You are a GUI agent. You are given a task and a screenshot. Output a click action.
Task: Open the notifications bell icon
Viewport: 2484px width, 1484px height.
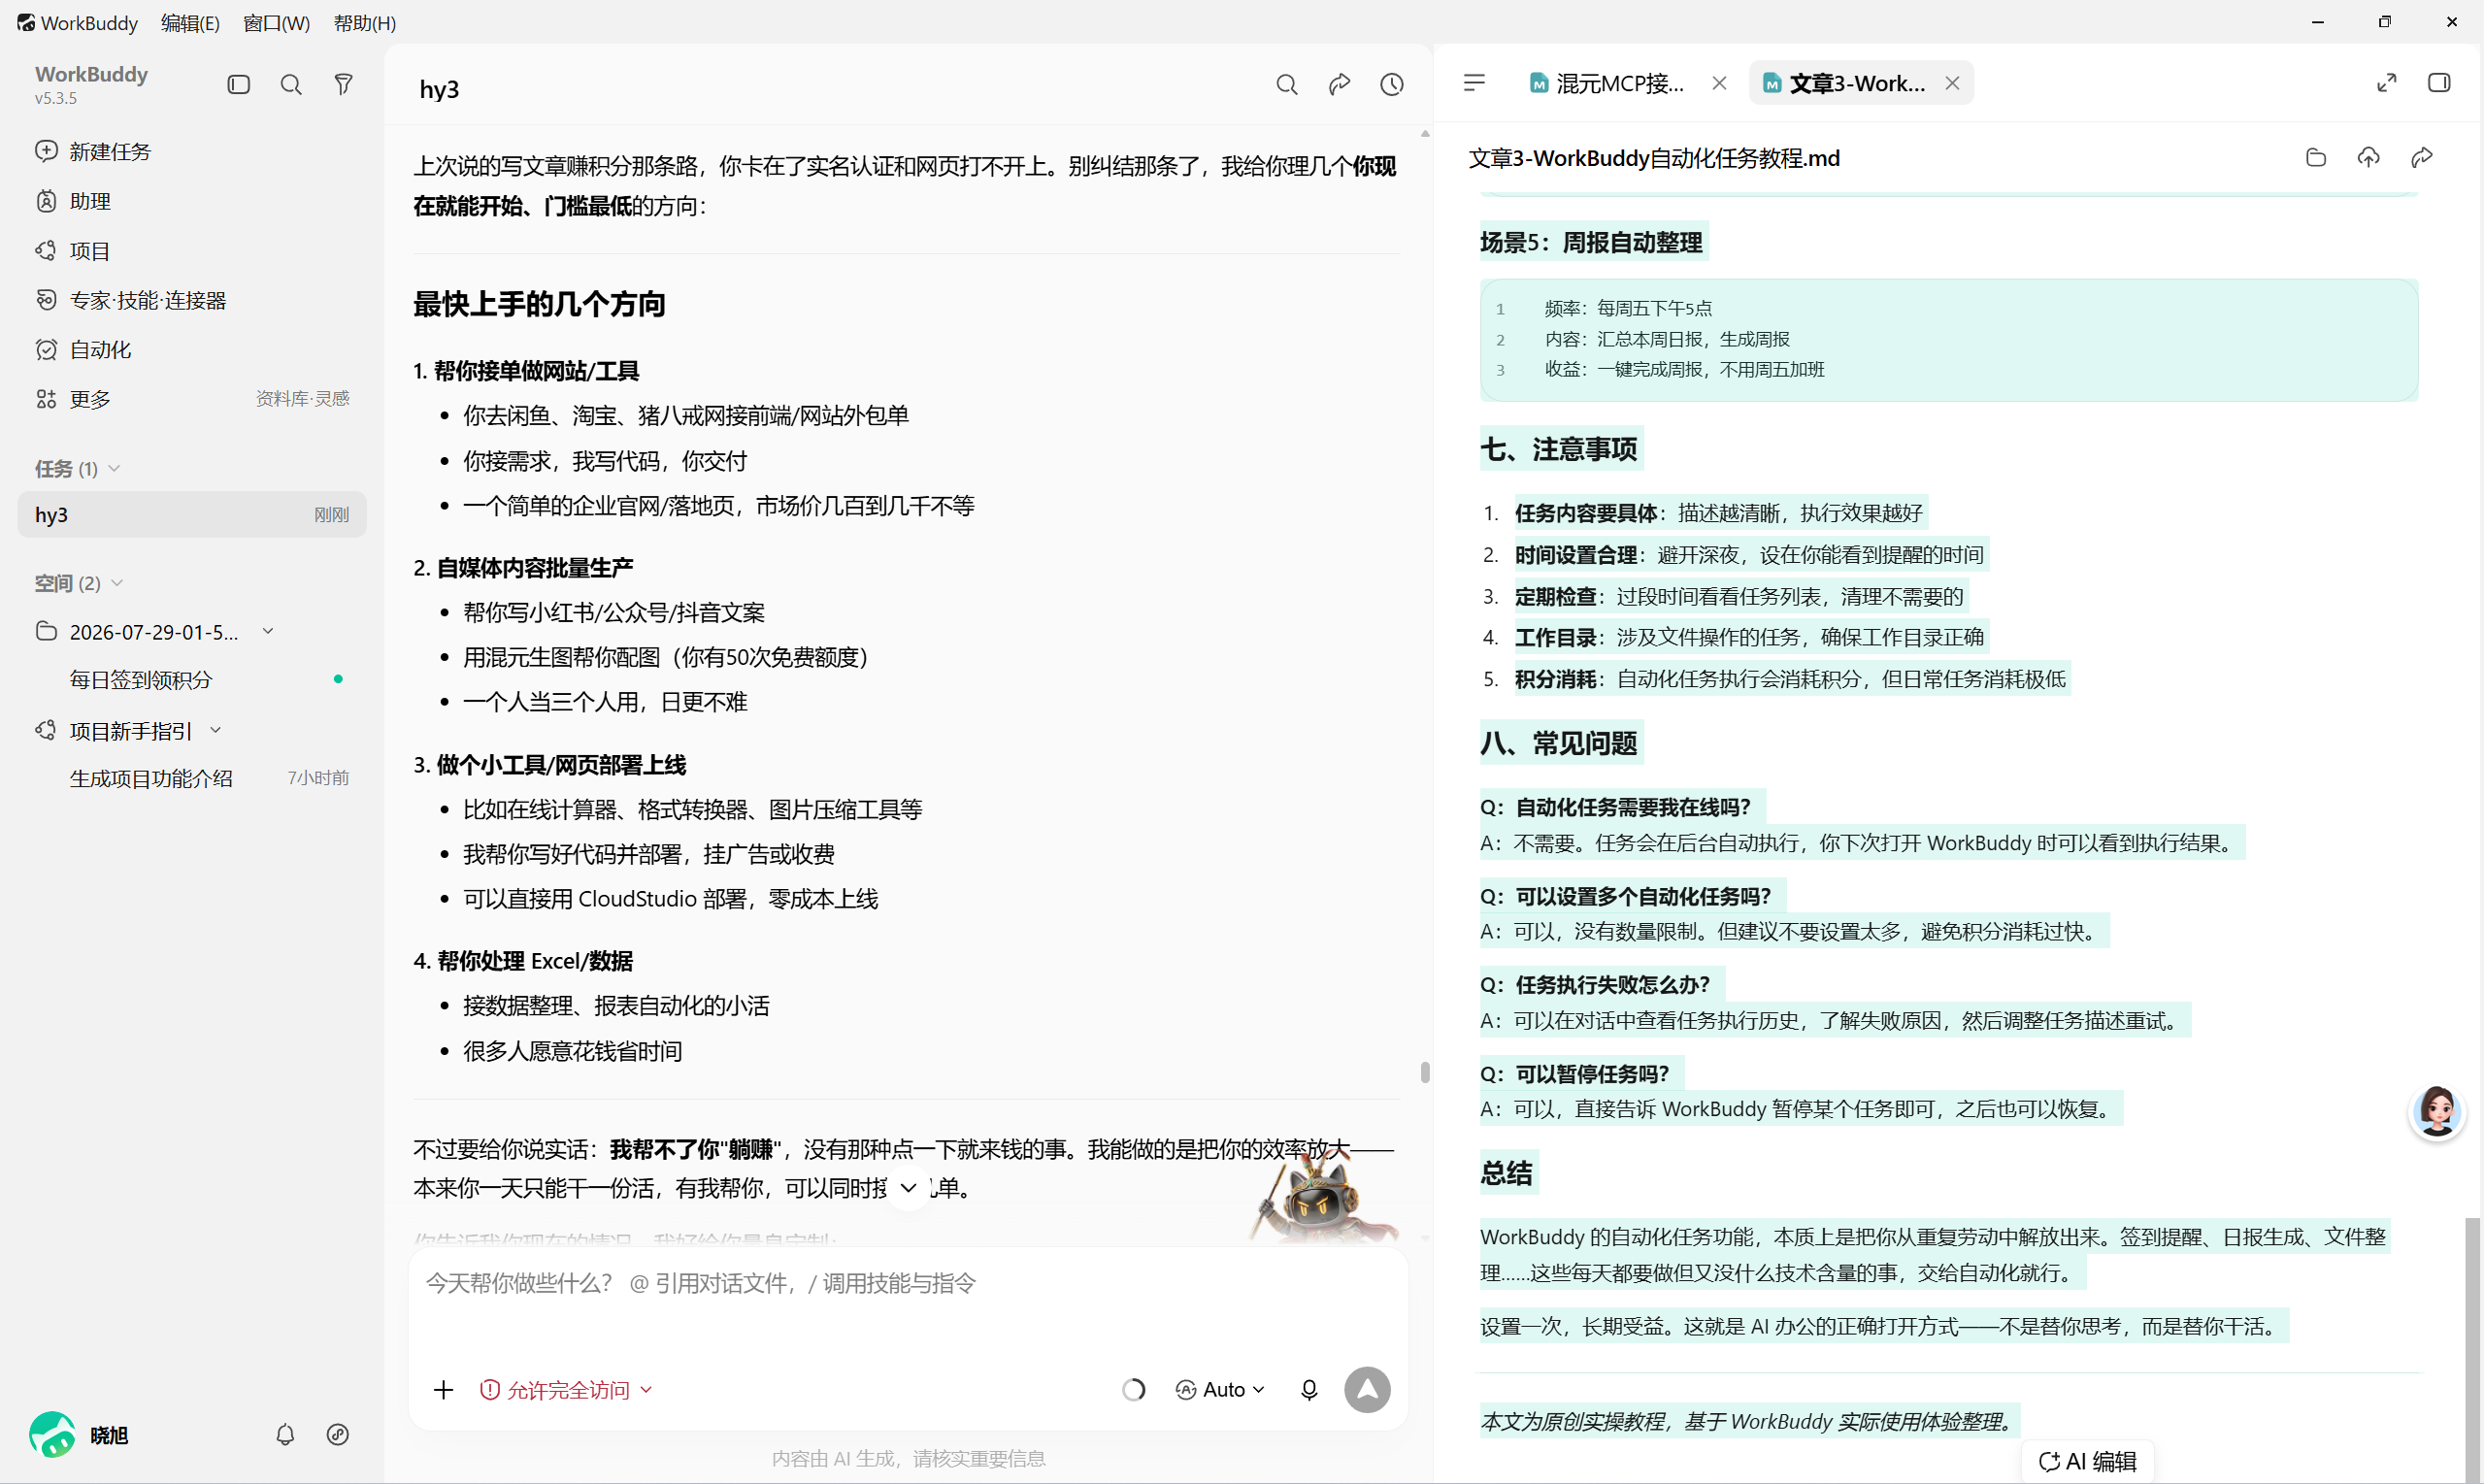(285, 1434)
